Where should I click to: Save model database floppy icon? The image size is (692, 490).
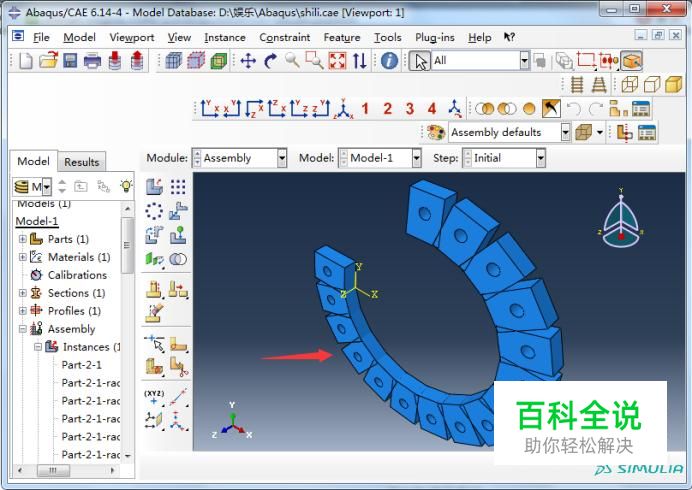(x=70, y=60)
